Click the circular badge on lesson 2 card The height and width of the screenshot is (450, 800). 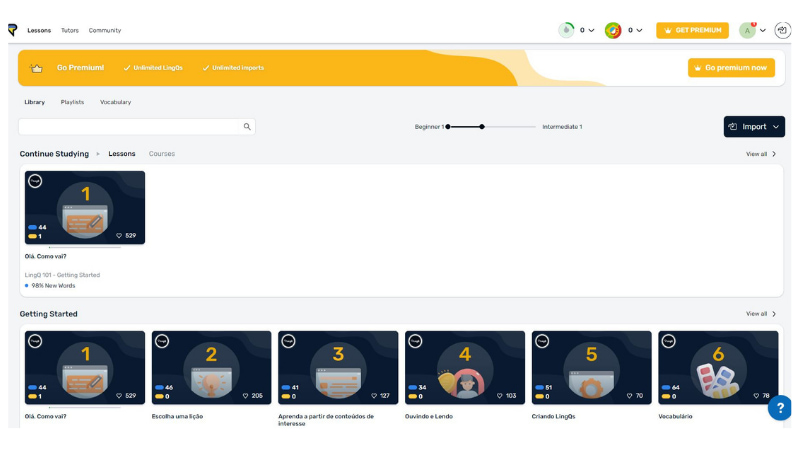pyautogui.click(x=162, y=341)
